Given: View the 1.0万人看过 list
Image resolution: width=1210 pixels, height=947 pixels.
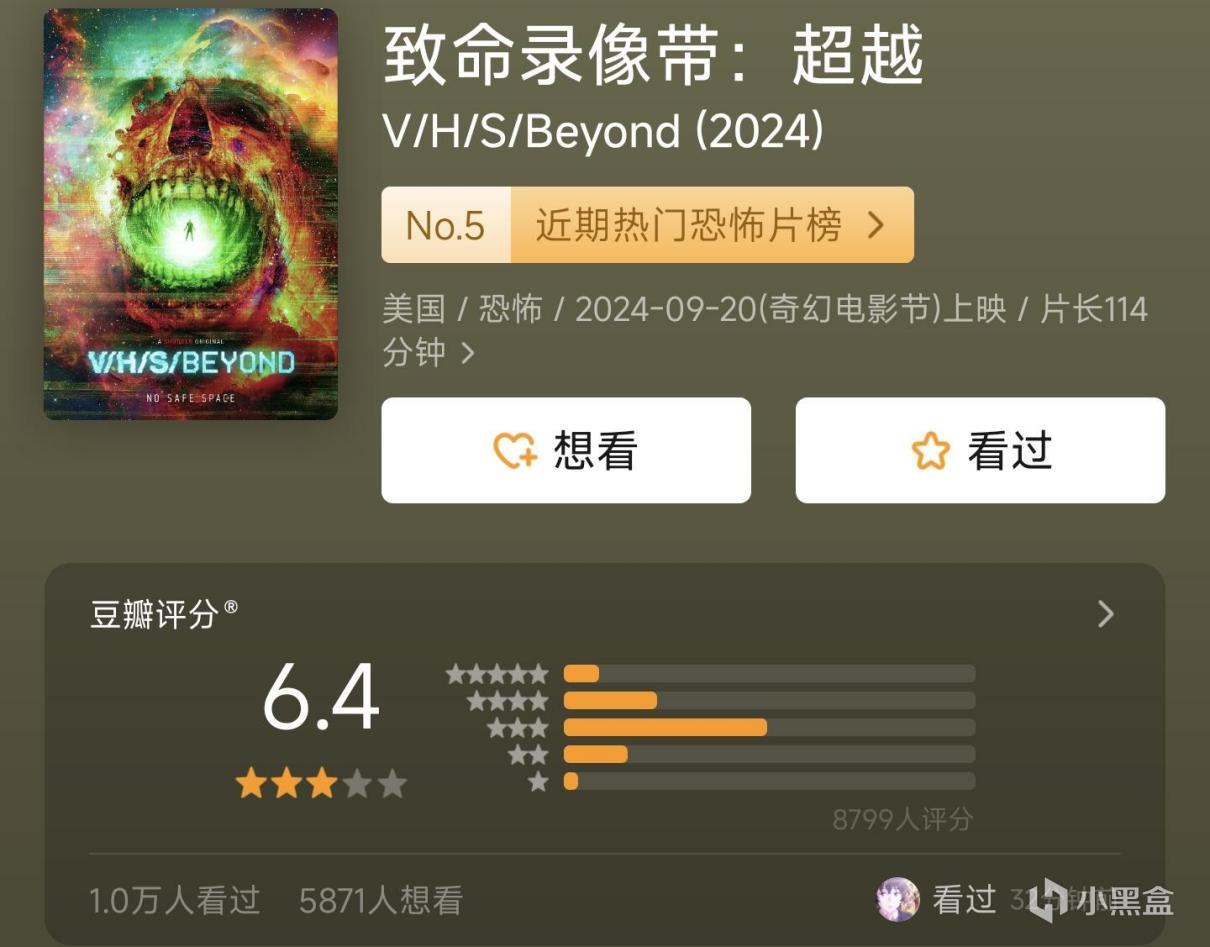Looking at the screenshot, I should tap(175, 900).
